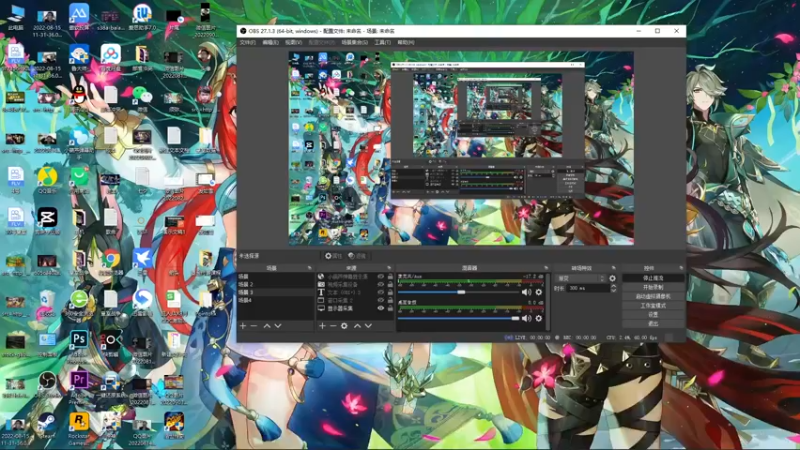This screenshot has width=800, height=450.
Task: Click the 设置 button in controls panel
Action: click(653, 314)
